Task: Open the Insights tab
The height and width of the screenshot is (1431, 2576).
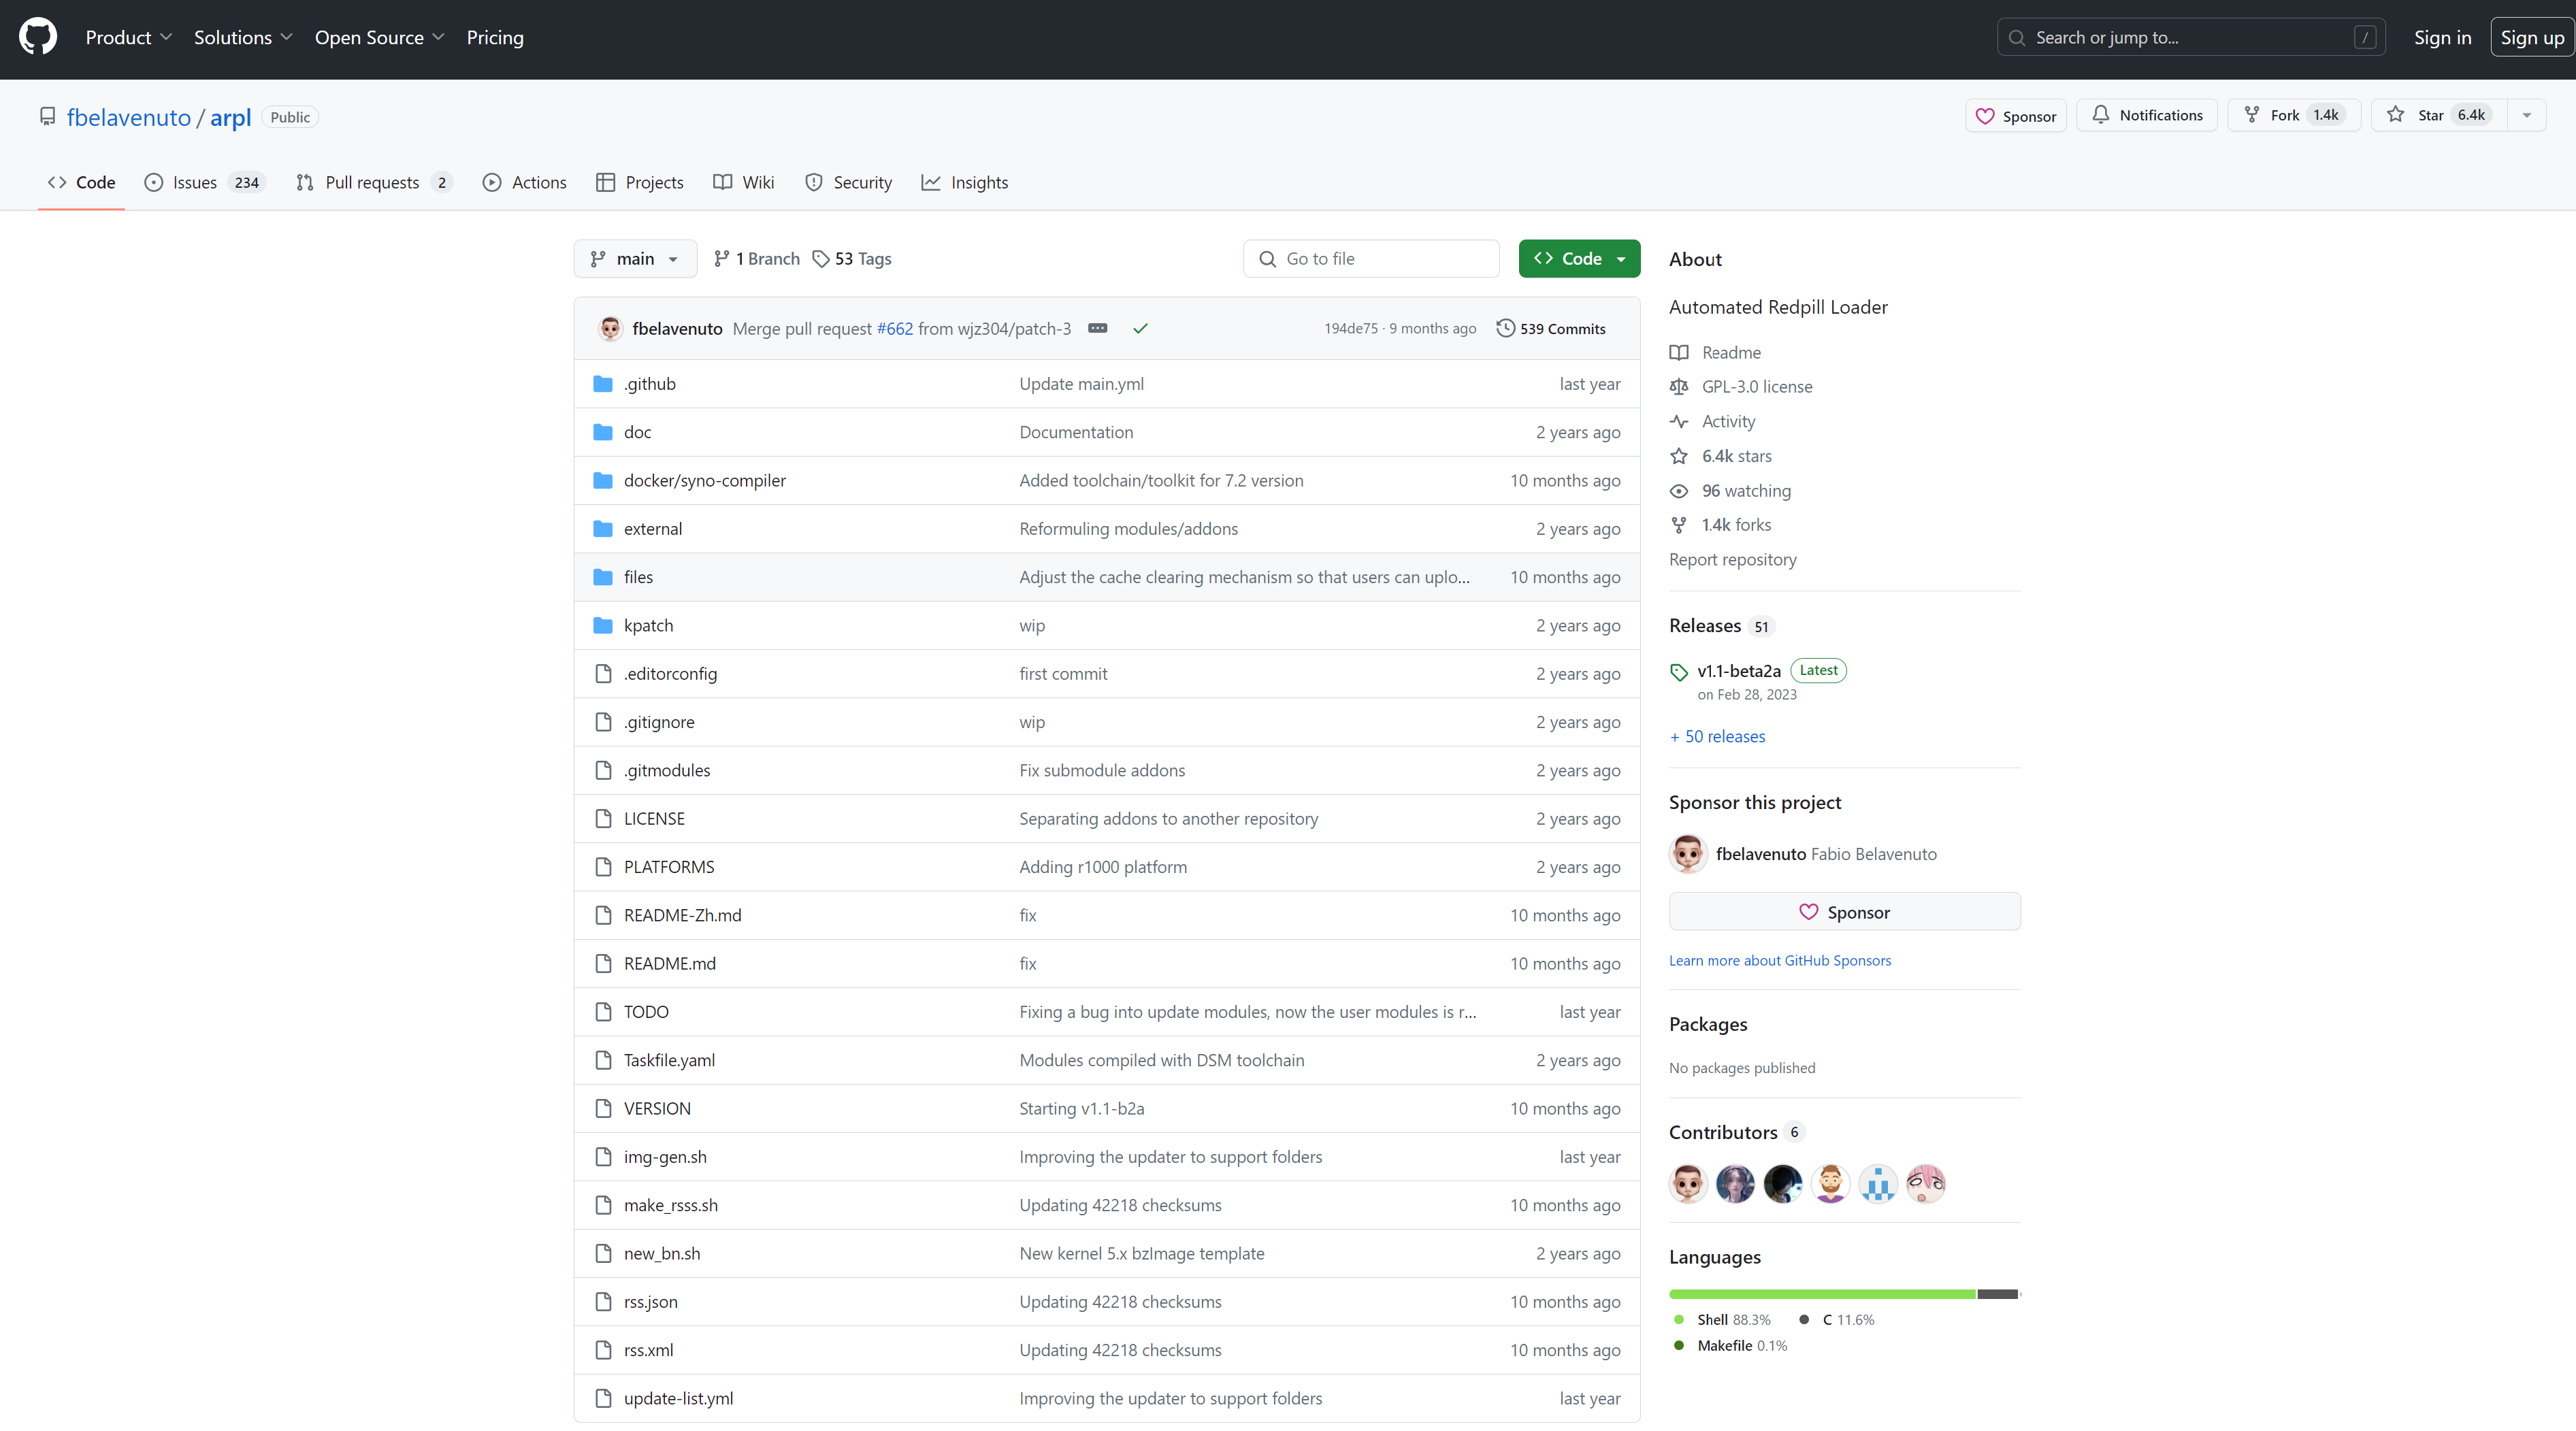Action: (x=965, y=183)
